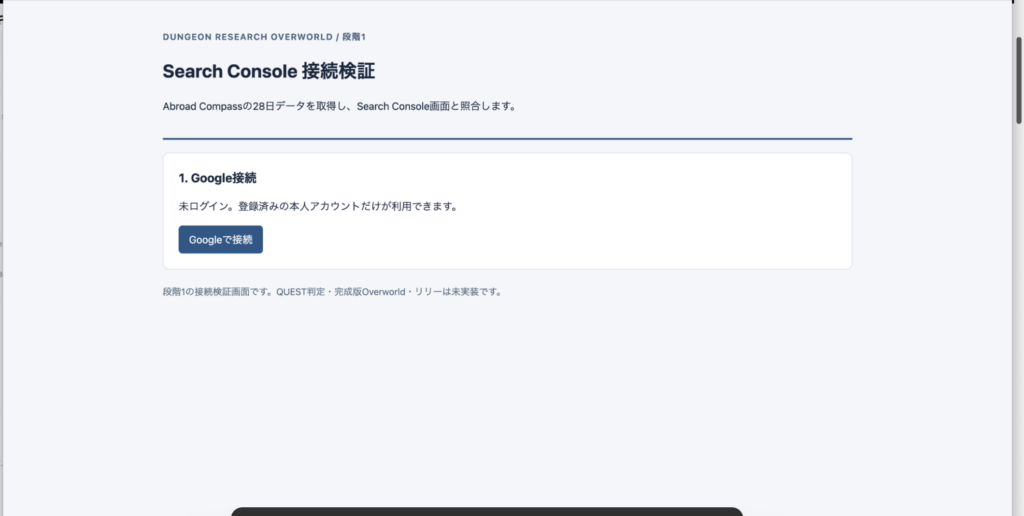Screen dimensions: 1024x516
Task: Click the 段階1の接続検証画面です footer note
Action: [333, 292]
